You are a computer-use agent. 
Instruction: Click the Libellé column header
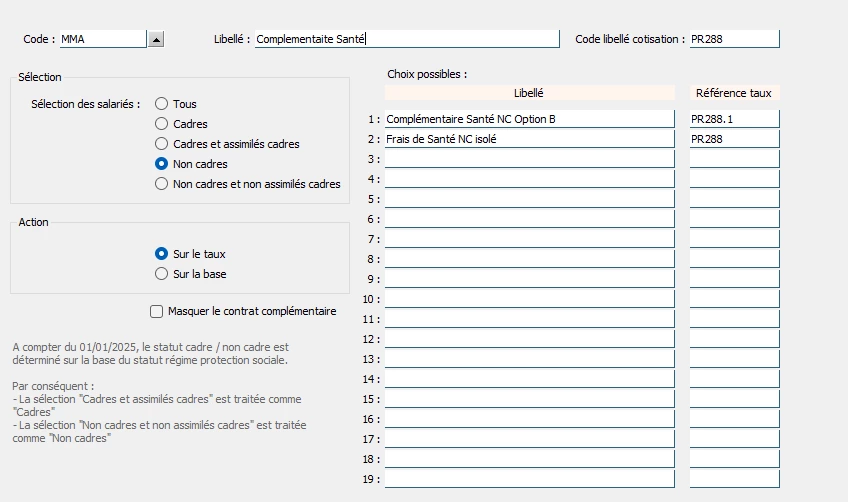click(529, 93)
